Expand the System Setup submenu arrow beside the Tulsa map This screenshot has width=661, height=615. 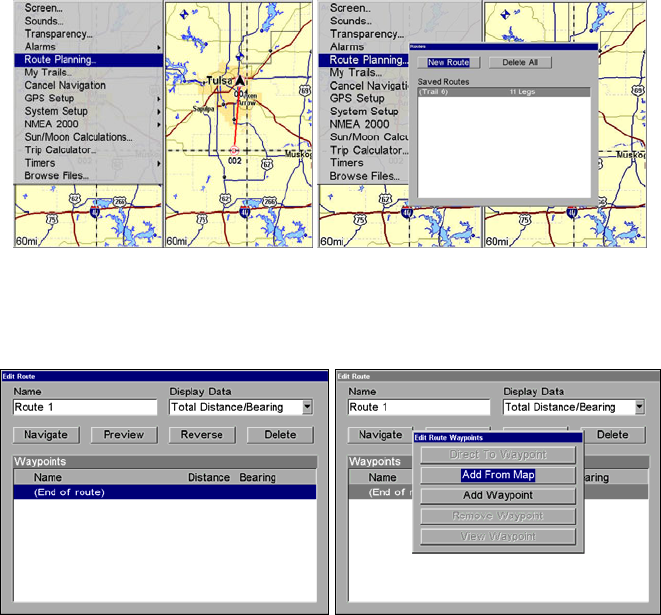tap(159, 112)
